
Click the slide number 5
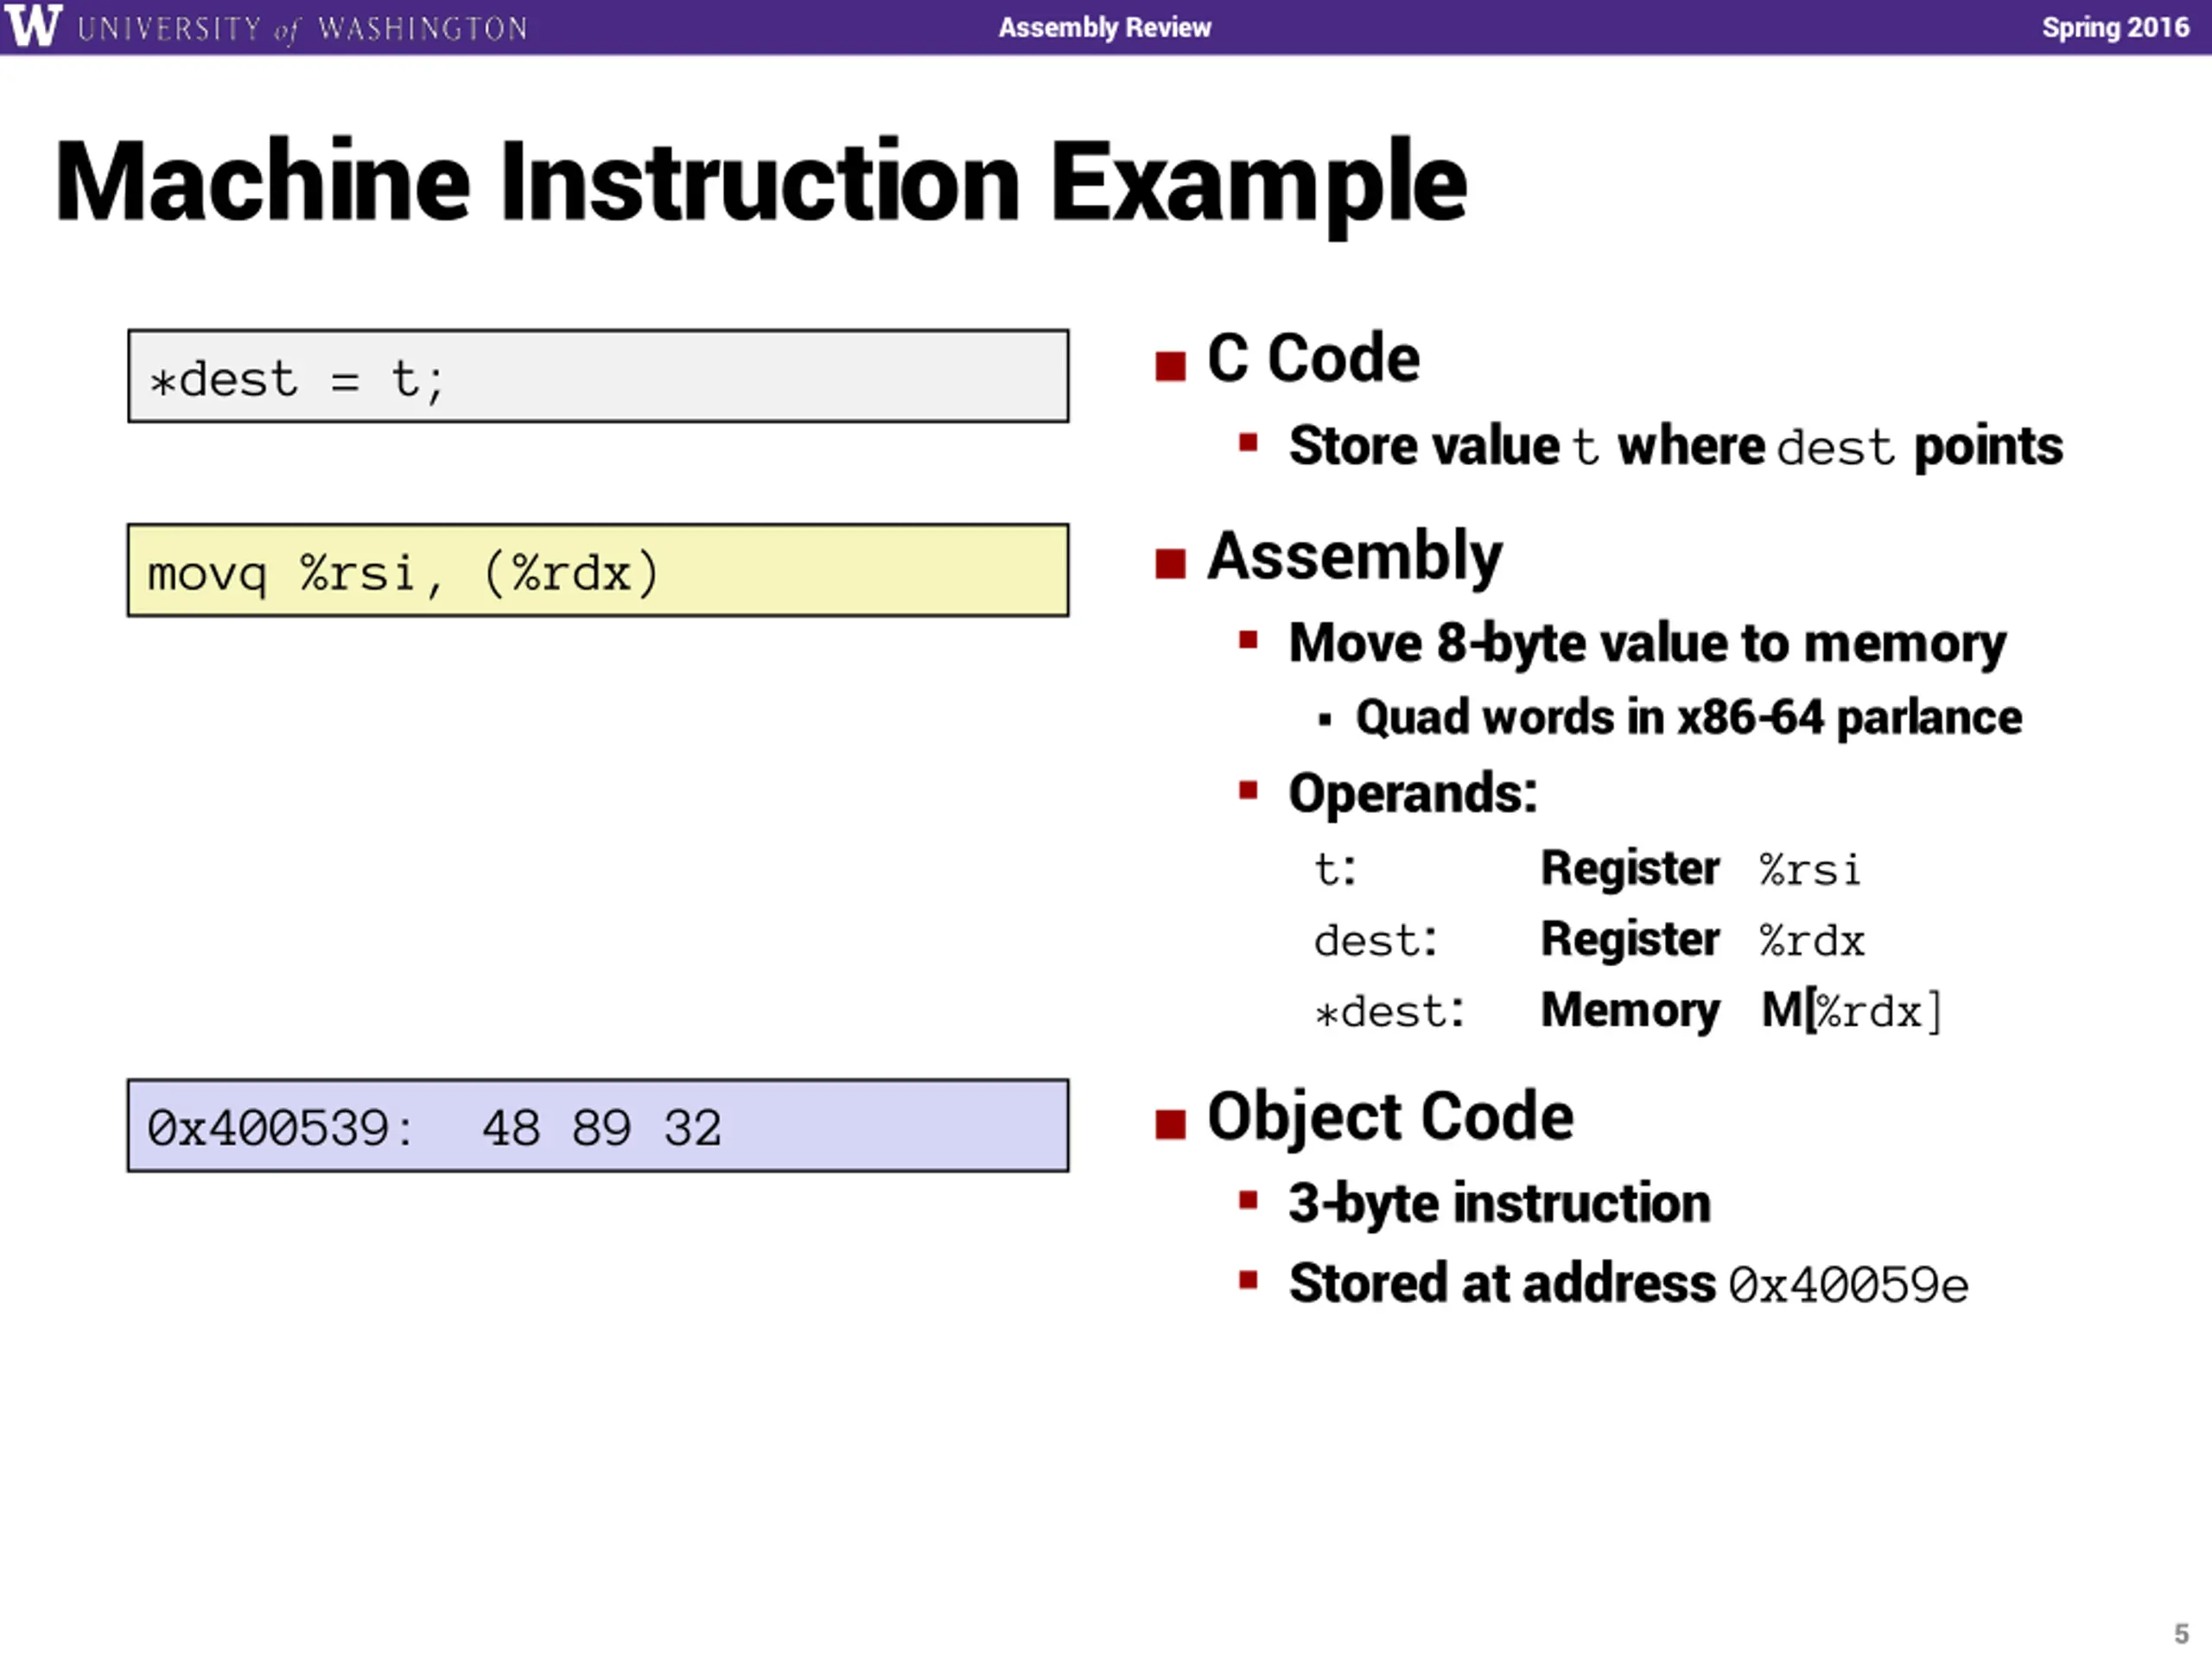[2181, 1633]
